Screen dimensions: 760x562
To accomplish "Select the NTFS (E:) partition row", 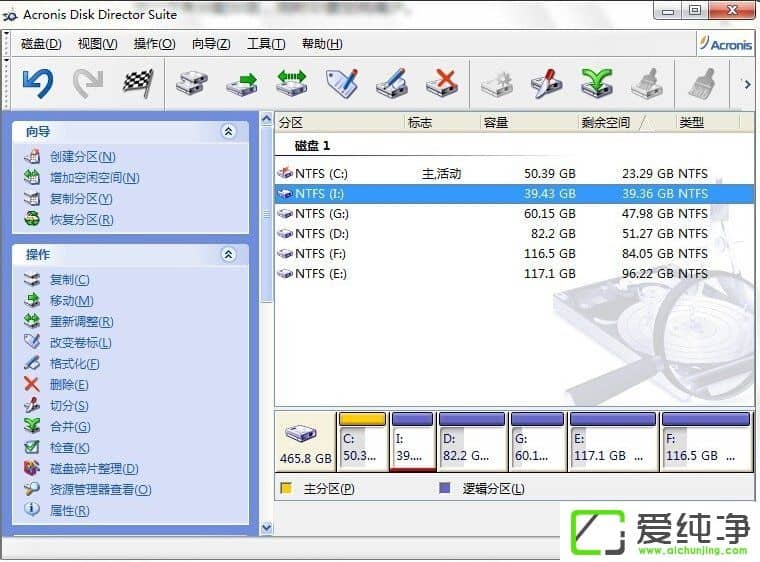I will tap(514, 274).
